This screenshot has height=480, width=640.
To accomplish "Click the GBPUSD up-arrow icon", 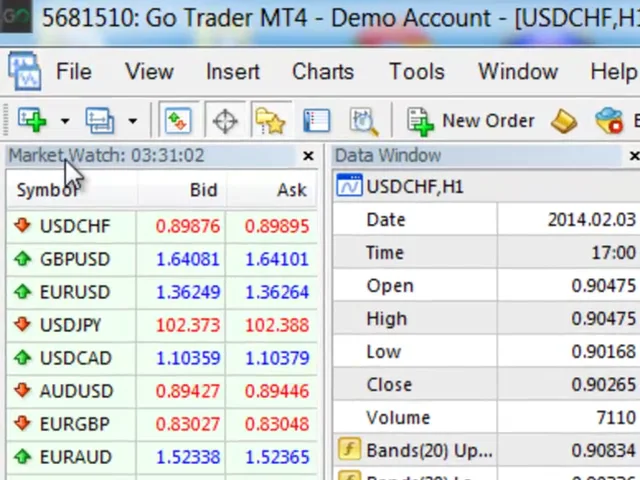I will point(22,258).
